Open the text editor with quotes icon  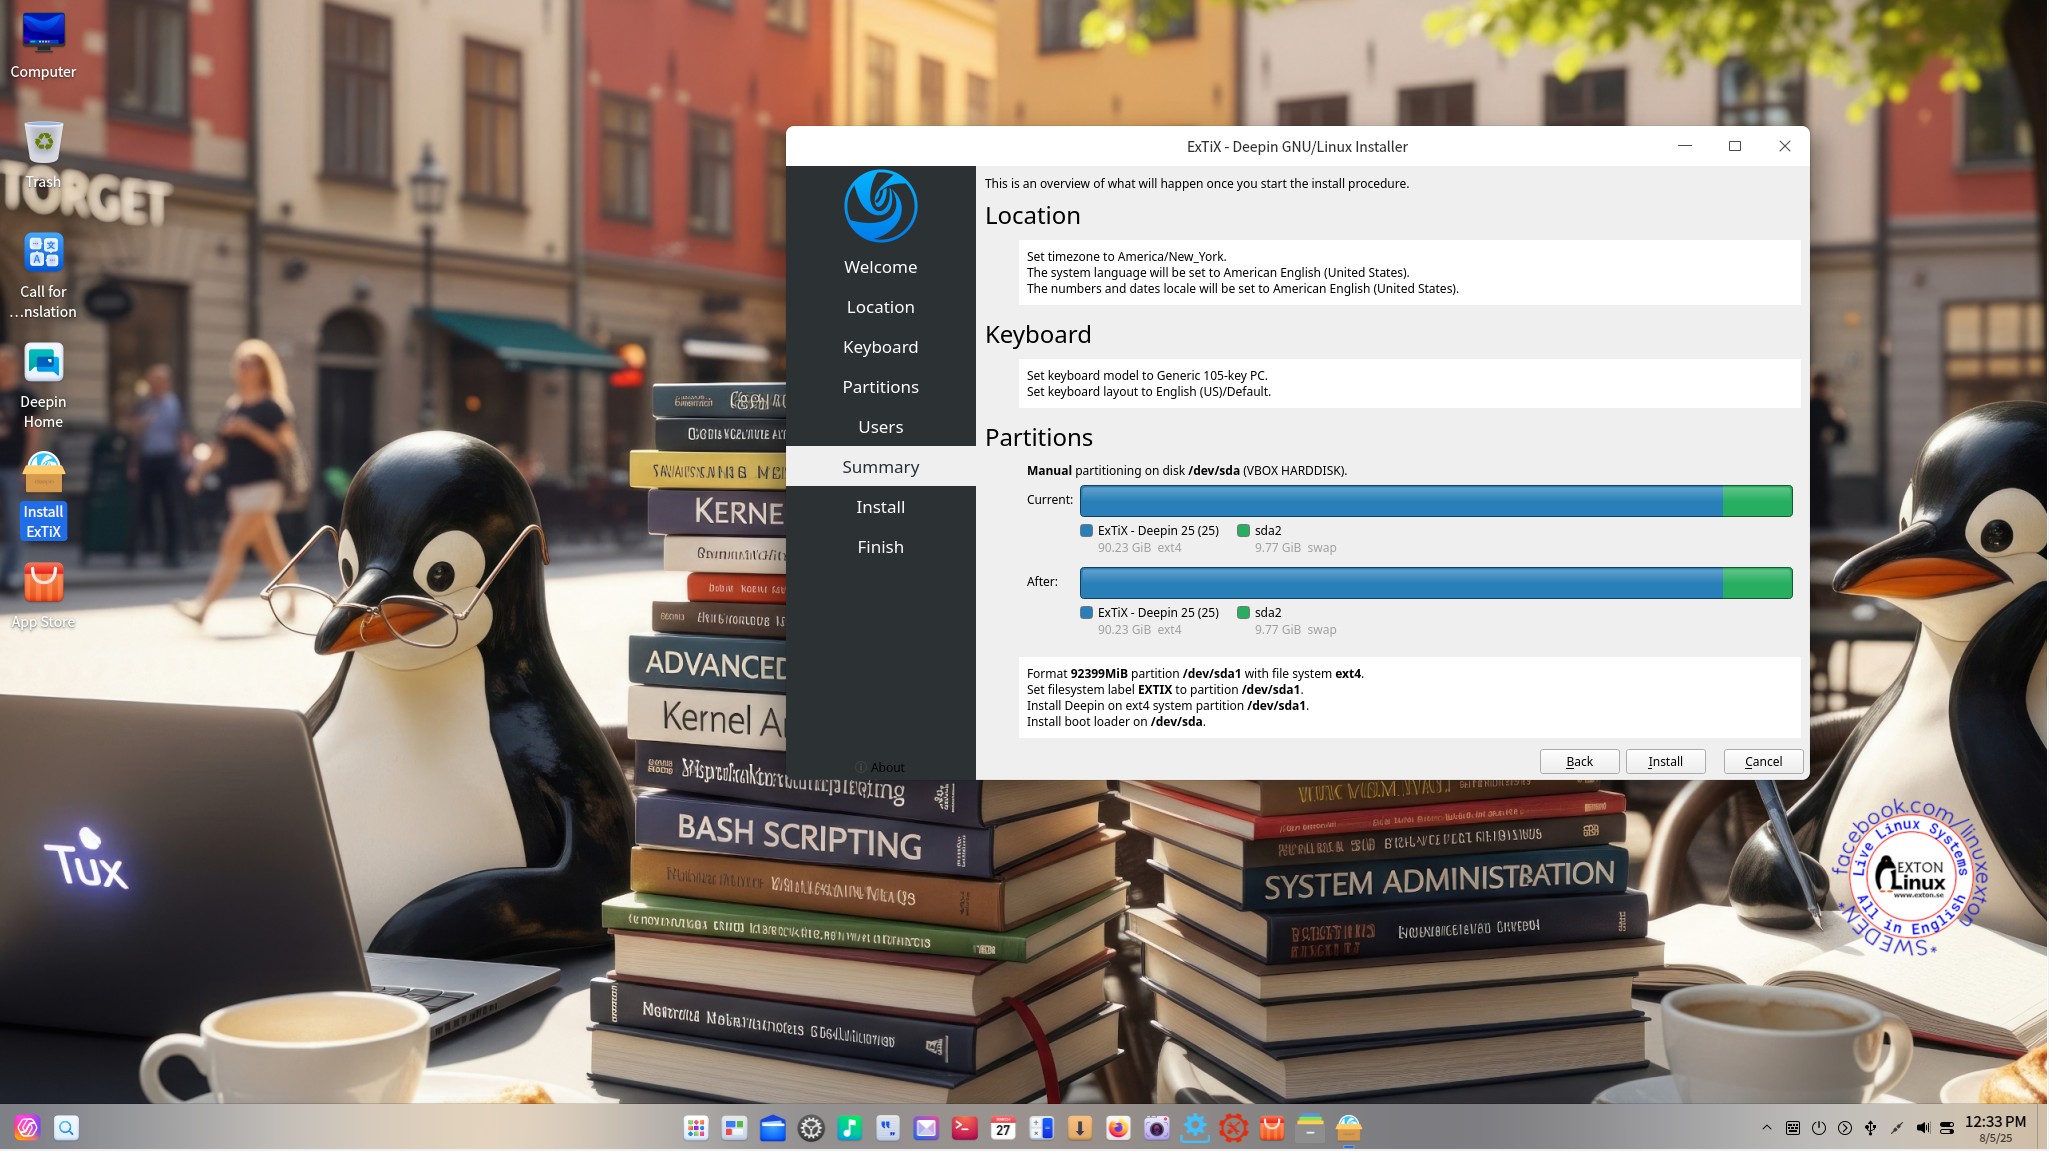pyautogui.click(x=888, y=1128)
